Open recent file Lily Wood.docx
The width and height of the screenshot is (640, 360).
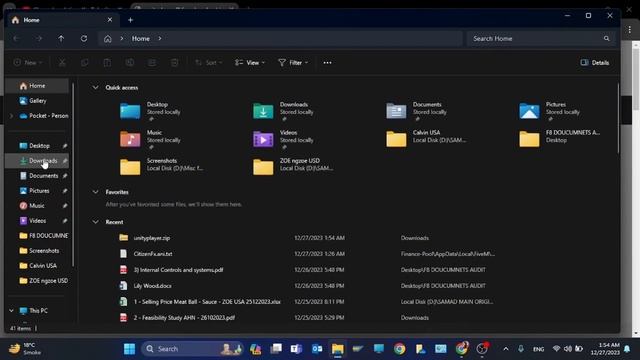tap(153, 286)
